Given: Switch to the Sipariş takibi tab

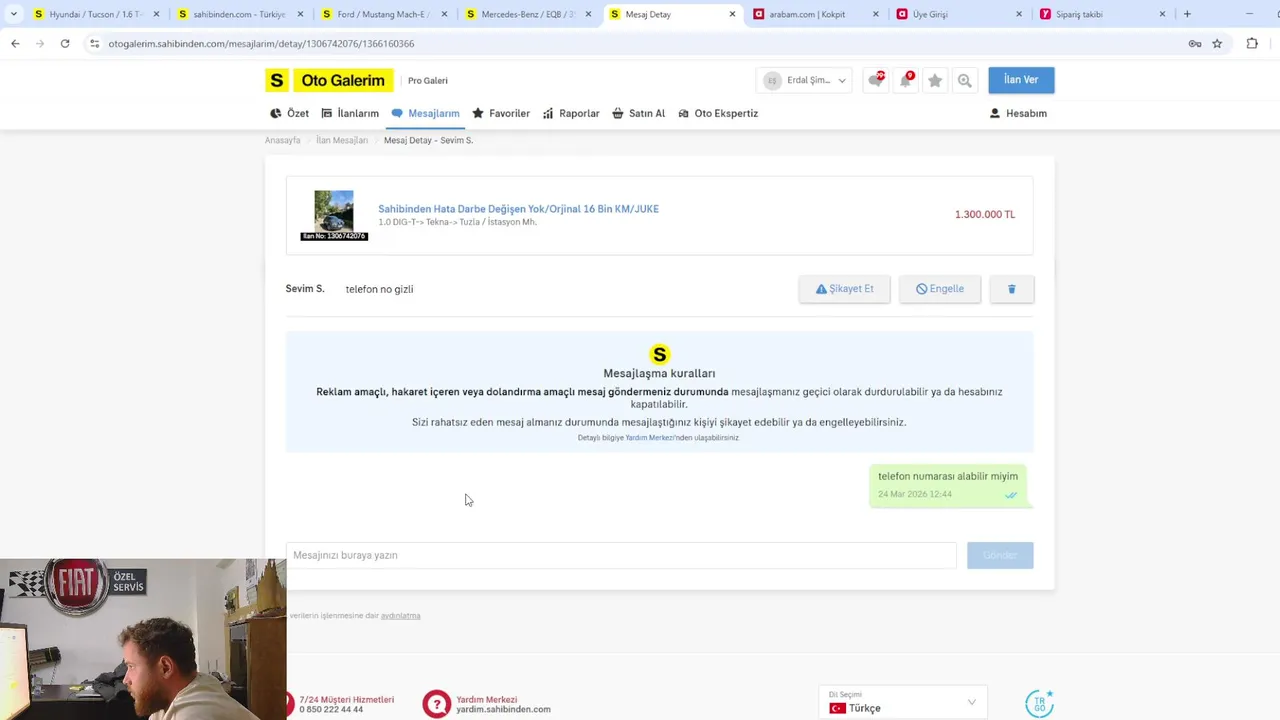Looking at the screenshot, I should coord(1104,14).
